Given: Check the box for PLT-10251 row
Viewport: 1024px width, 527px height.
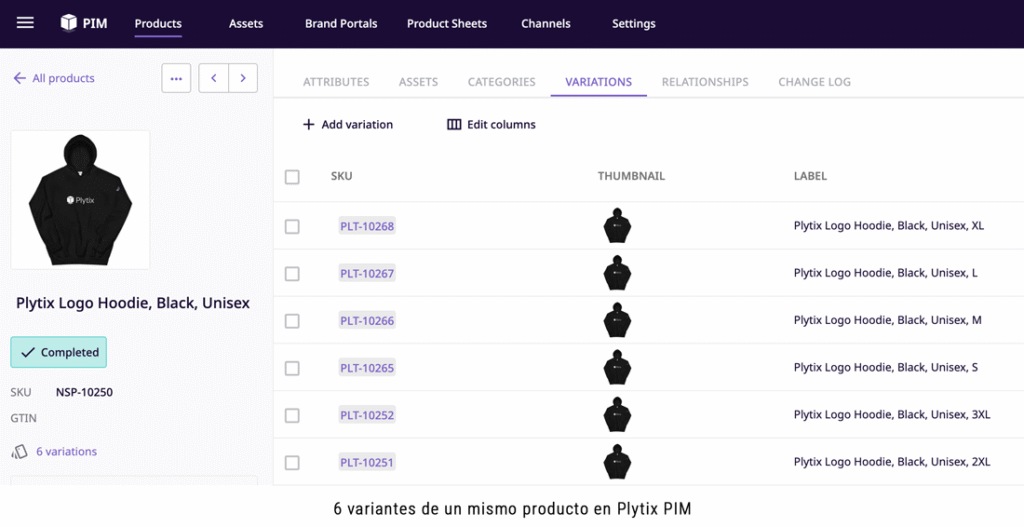Looking at the screenshot, I should [292, 463].
